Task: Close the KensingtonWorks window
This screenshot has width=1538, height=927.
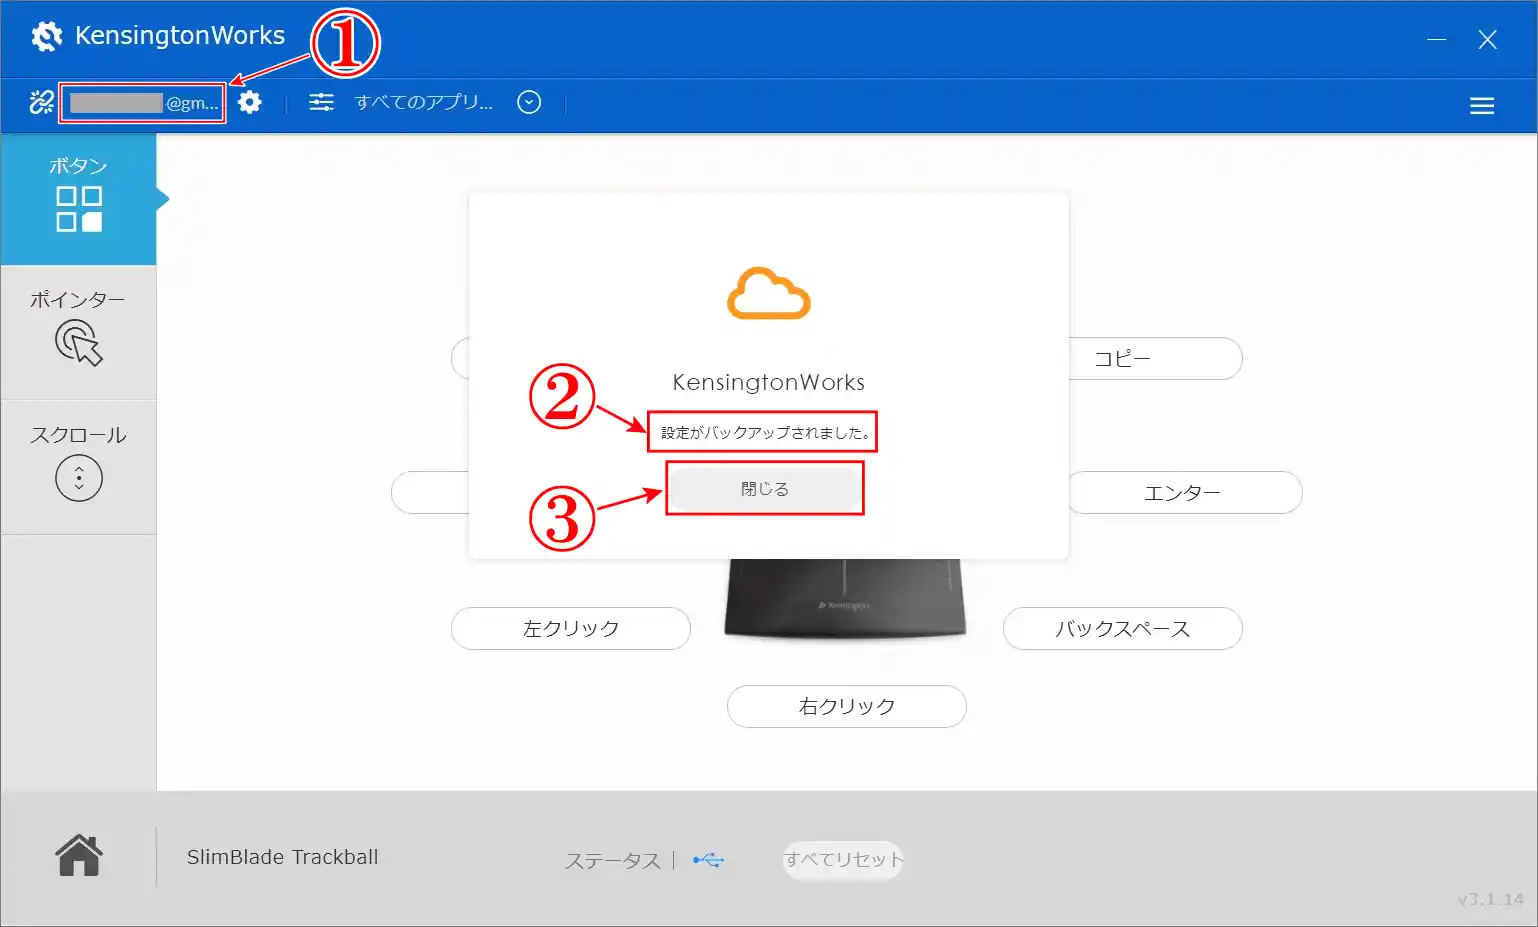Action: (x=1488, y=39)
